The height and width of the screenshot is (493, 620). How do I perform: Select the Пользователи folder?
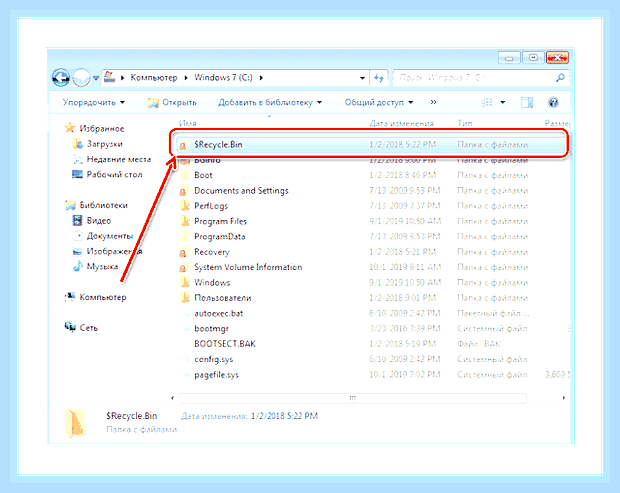tap(223, 298)
